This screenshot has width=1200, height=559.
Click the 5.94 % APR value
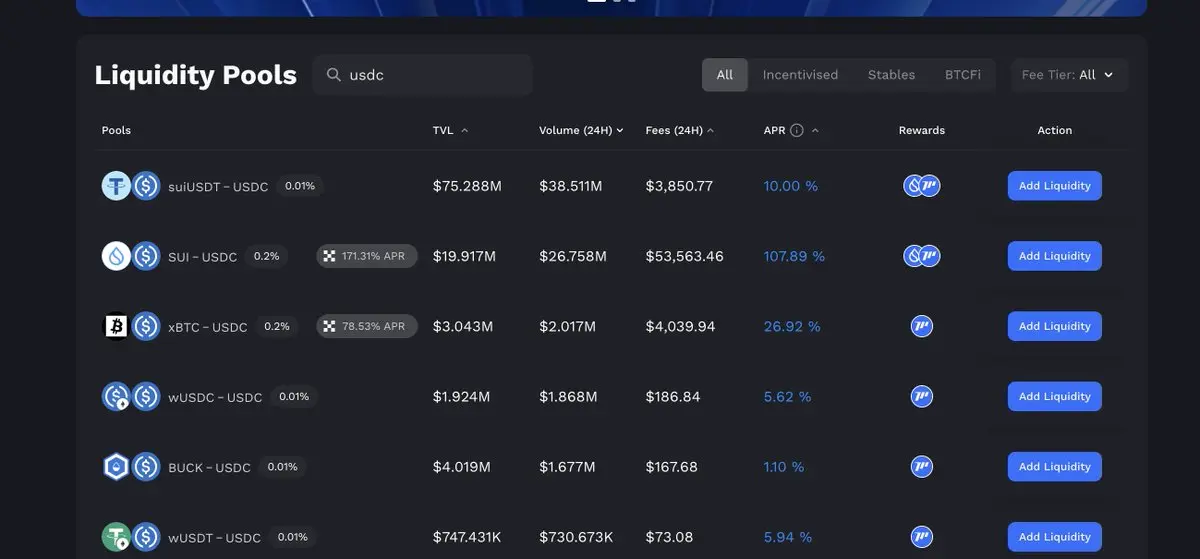787,537
